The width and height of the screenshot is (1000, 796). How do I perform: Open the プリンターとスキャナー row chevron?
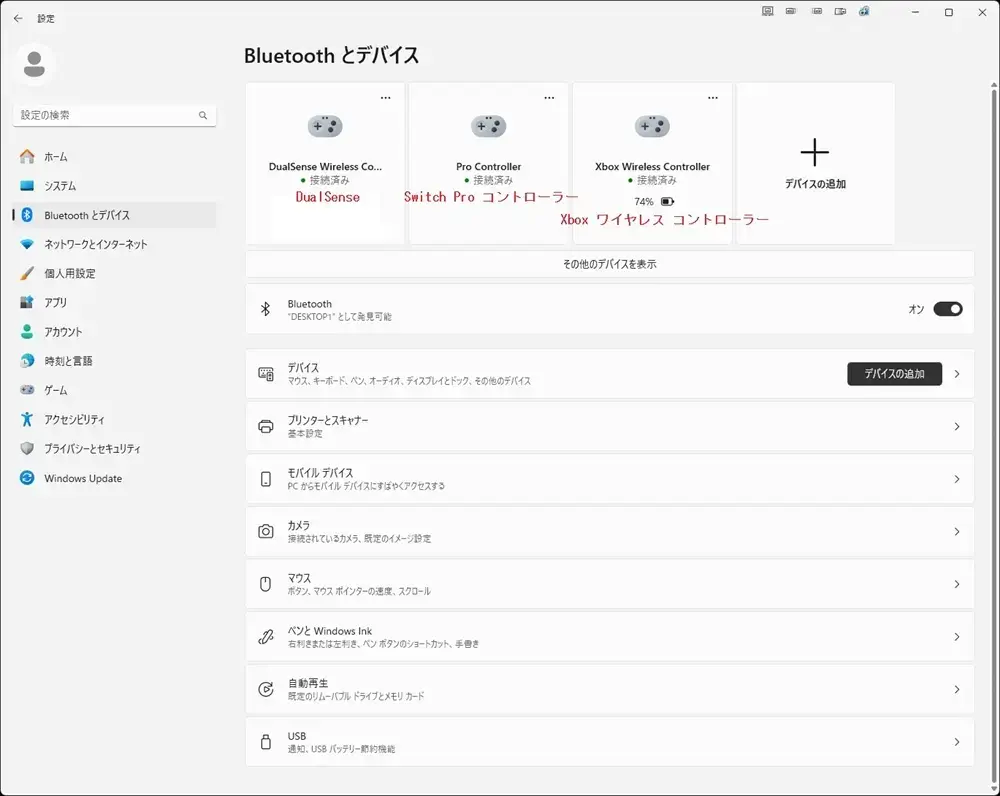[x=957, y=427]
